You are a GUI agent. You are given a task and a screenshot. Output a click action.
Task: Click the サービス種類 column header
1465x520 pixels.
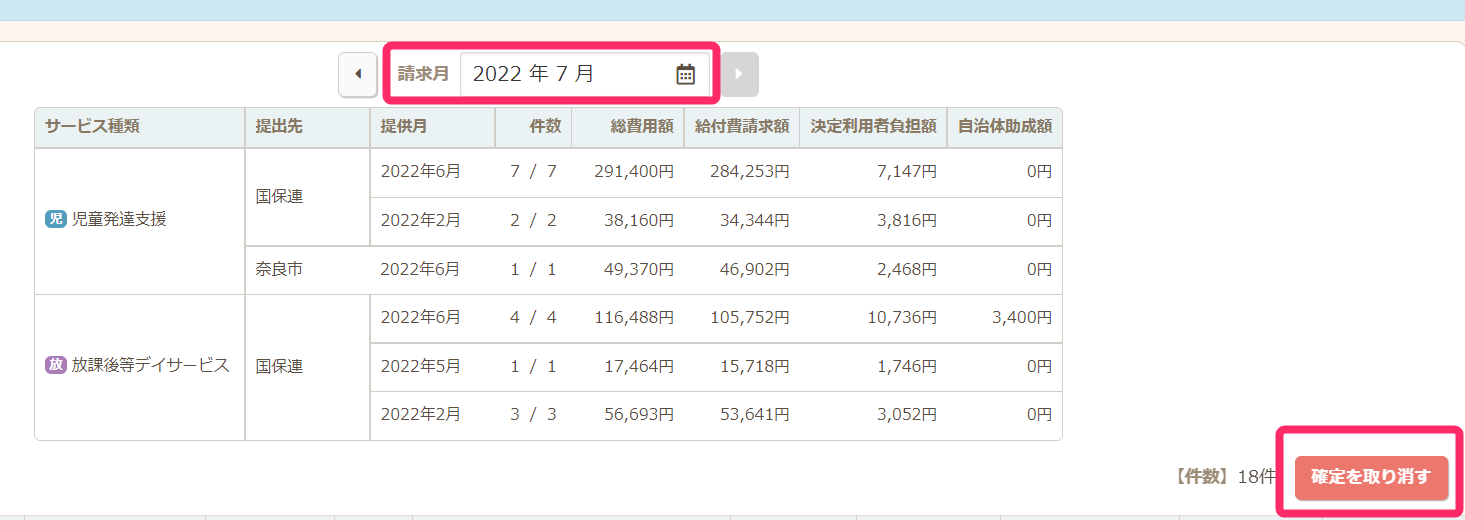(92, 127)
